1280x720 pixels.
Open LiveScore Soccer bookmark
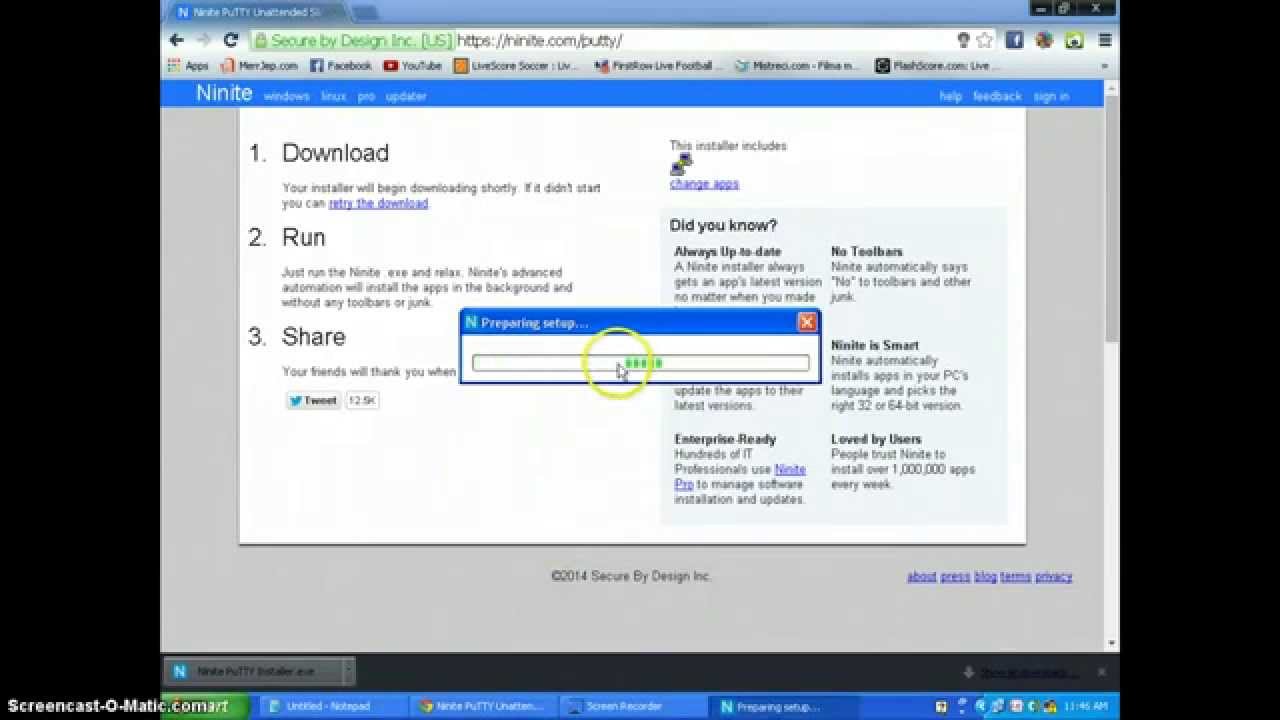tap(516, 66)
